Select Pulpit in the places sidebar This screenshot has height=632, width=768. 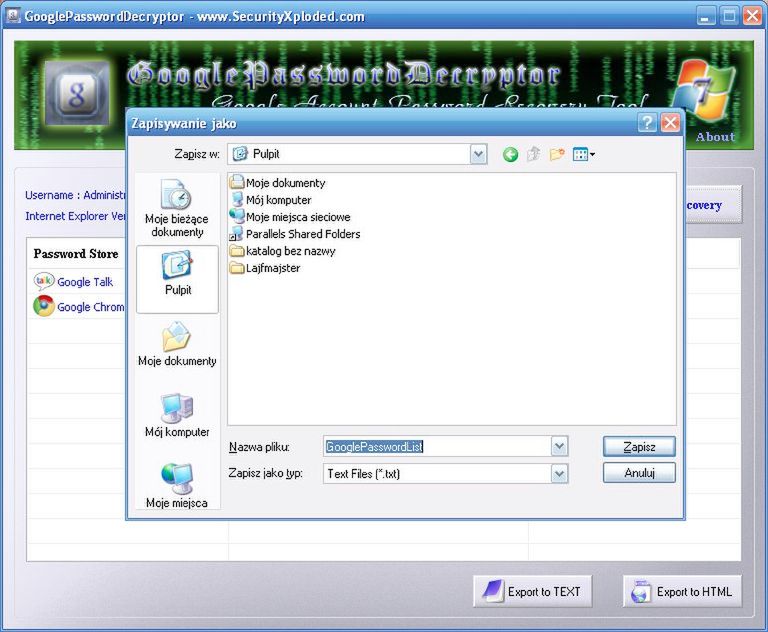pos(177,278)
